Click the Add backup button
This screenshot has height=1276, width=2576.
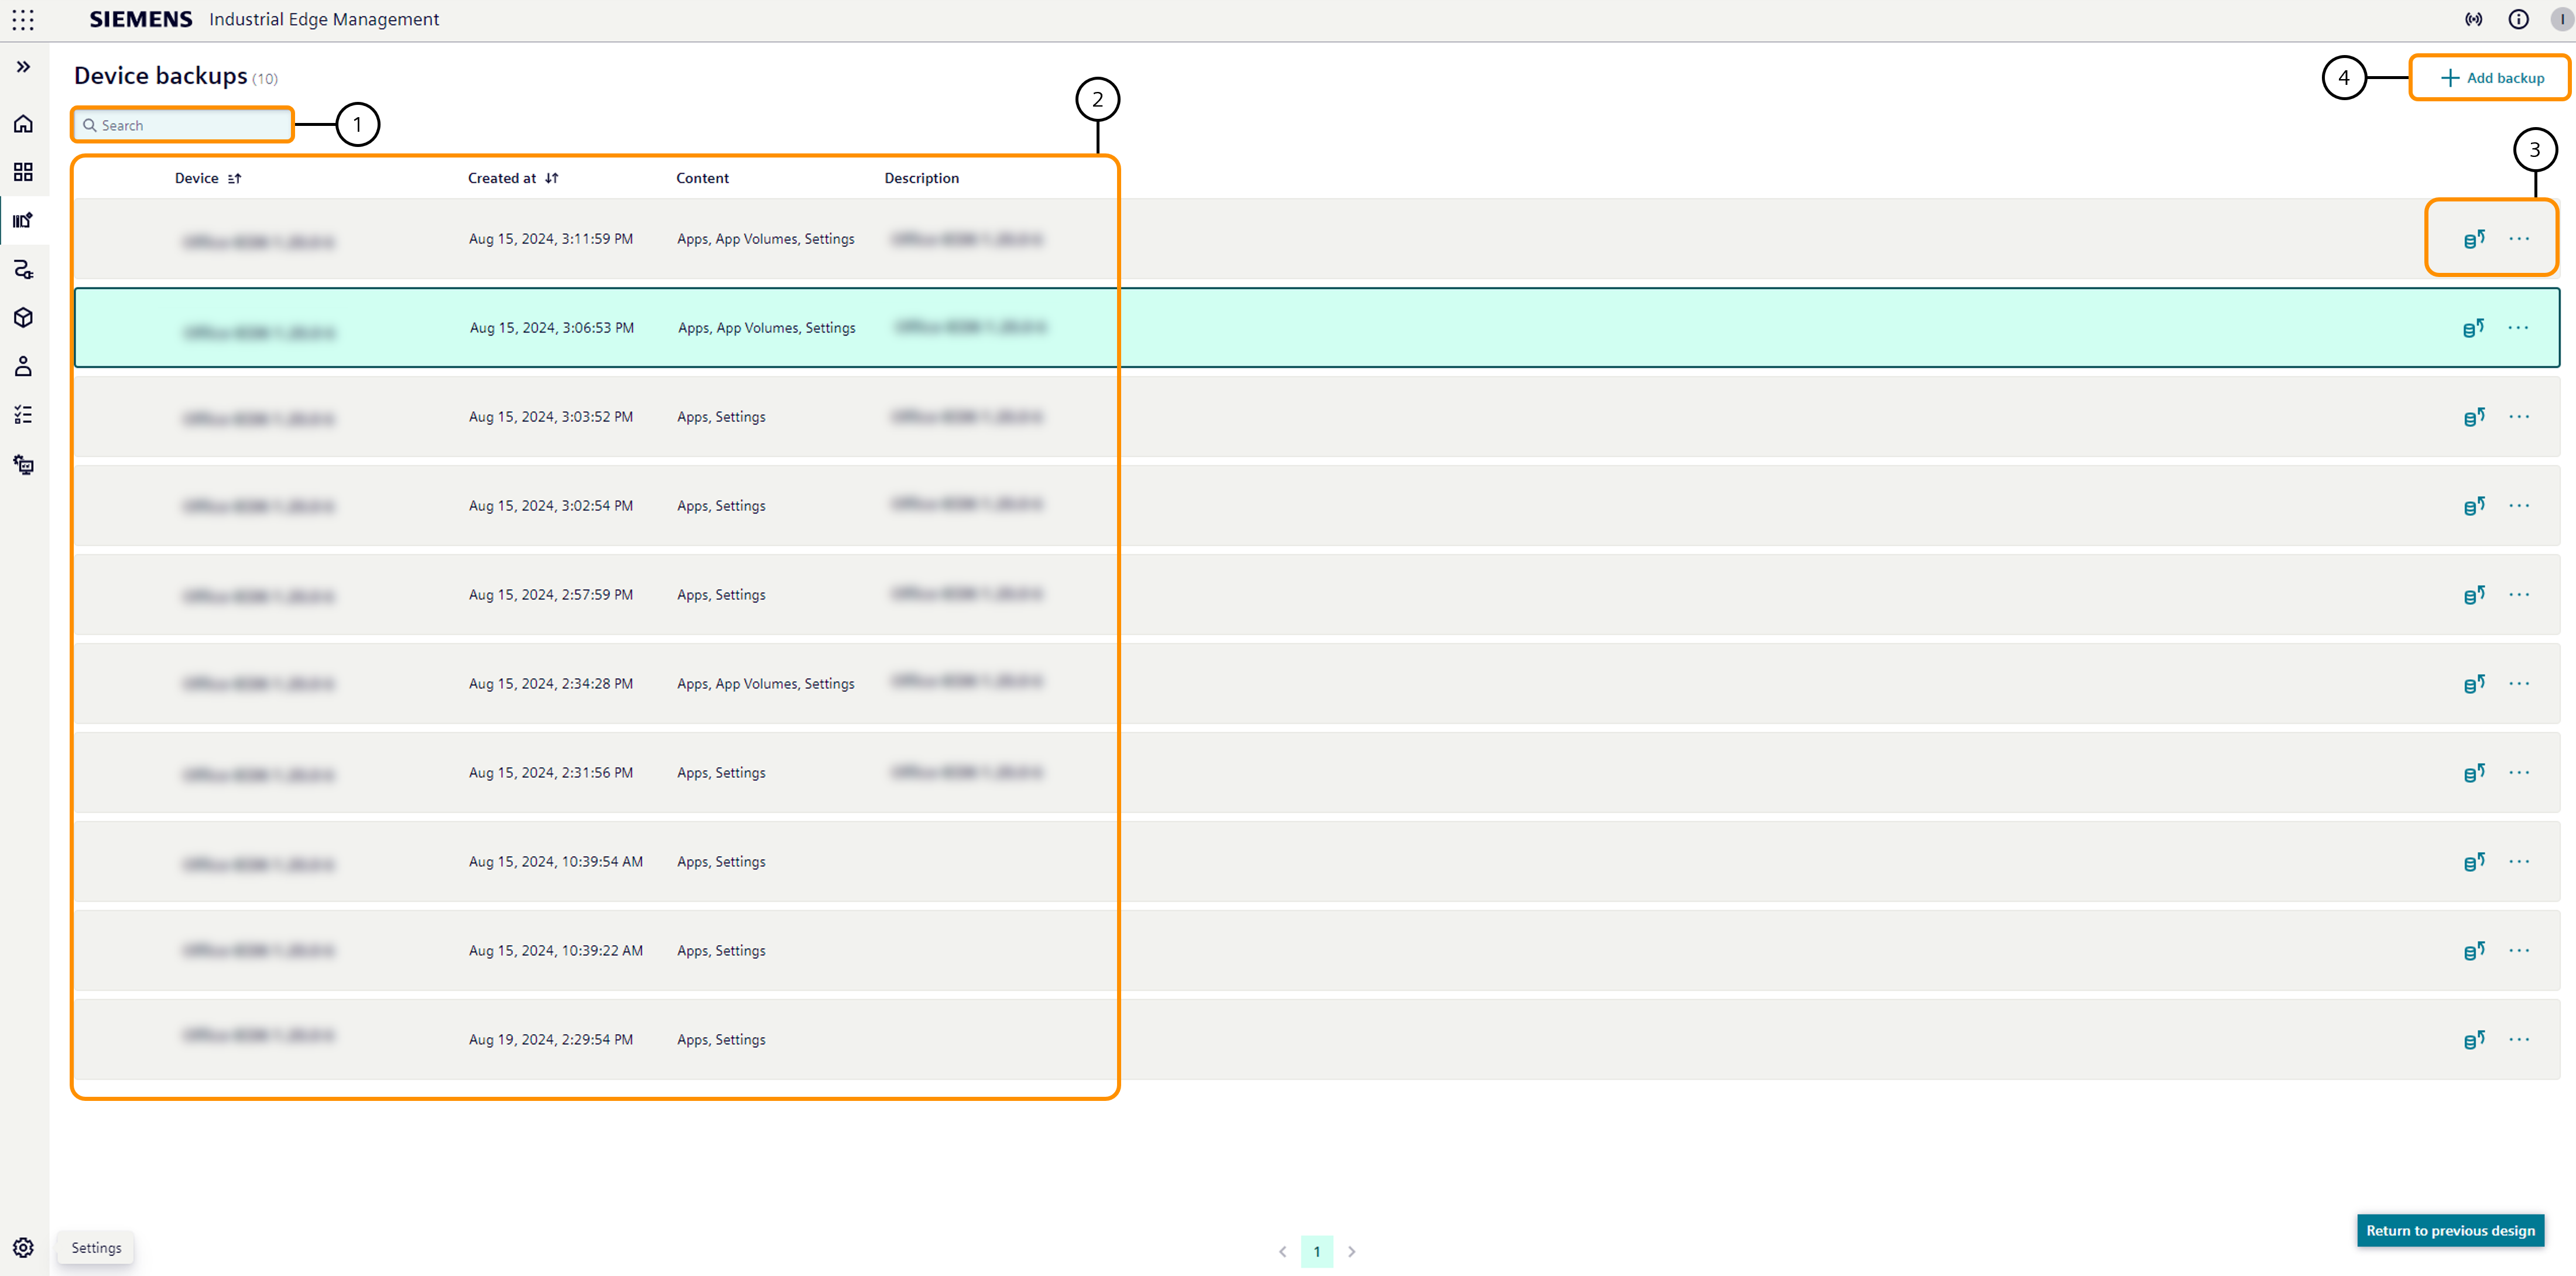coord(2491,78)
